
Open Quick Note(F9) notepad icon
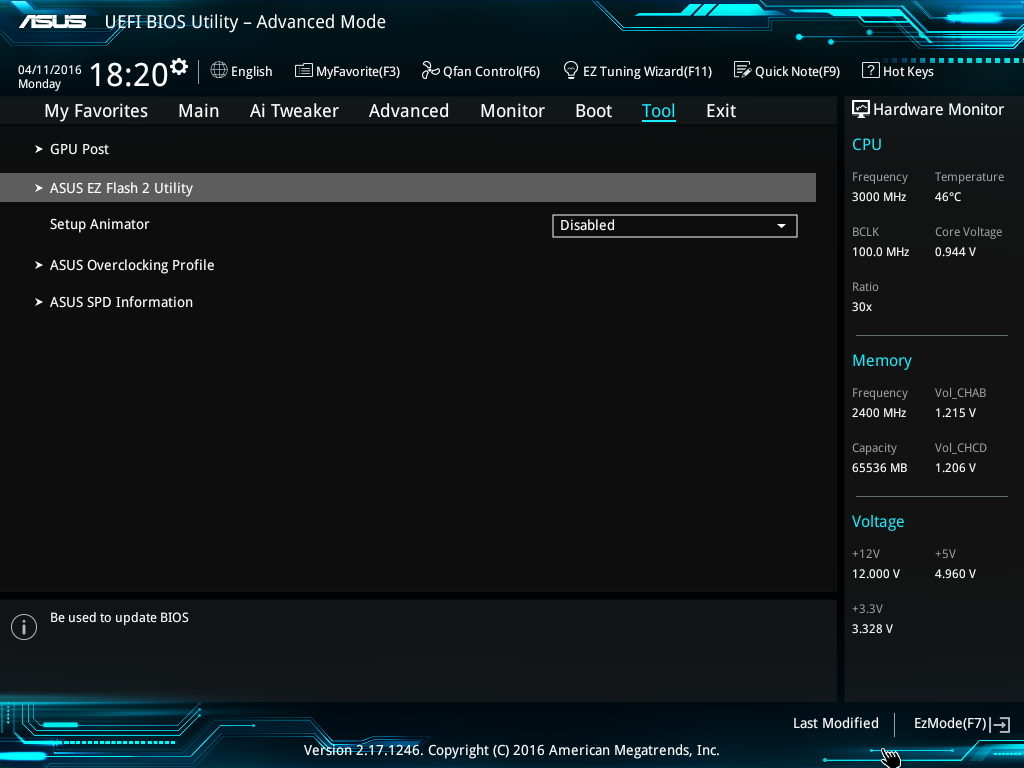tap(742, 71)
